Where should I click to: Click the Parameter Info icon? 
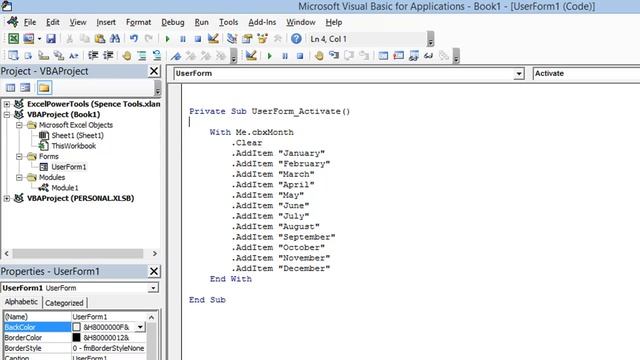[59, 56]
